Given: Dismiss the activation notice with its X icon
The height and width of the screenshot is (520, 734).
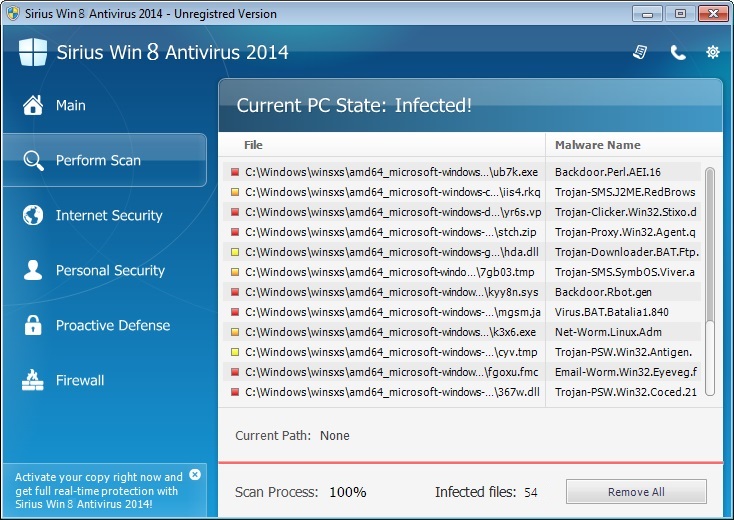Looking at the screenshot, I should pos(195,475).
